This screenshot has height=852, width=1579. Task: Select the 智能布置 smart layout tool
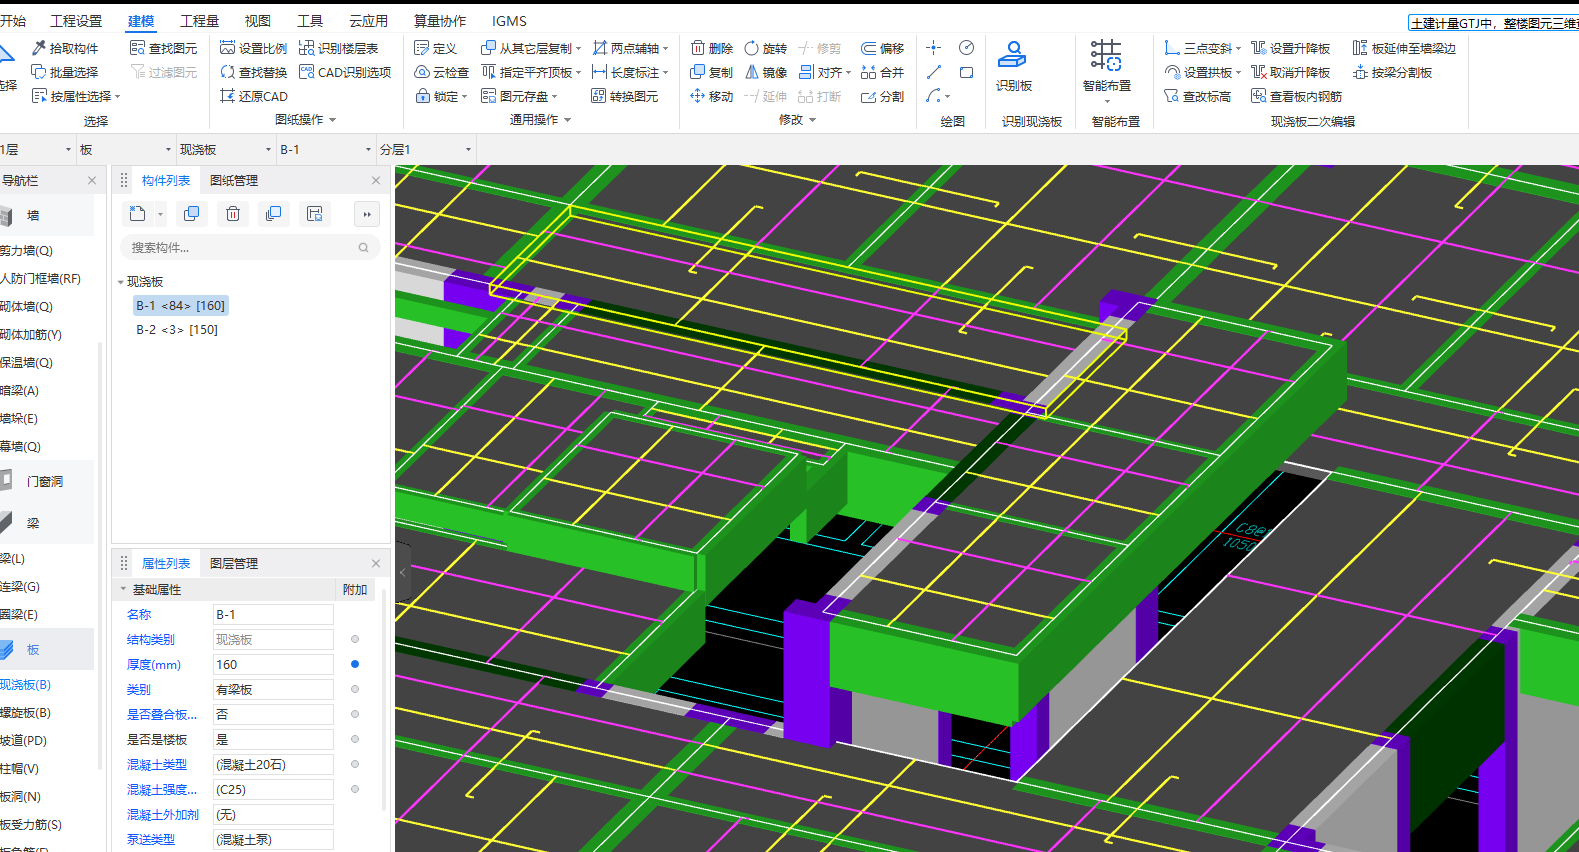[x=1106, y=58]
